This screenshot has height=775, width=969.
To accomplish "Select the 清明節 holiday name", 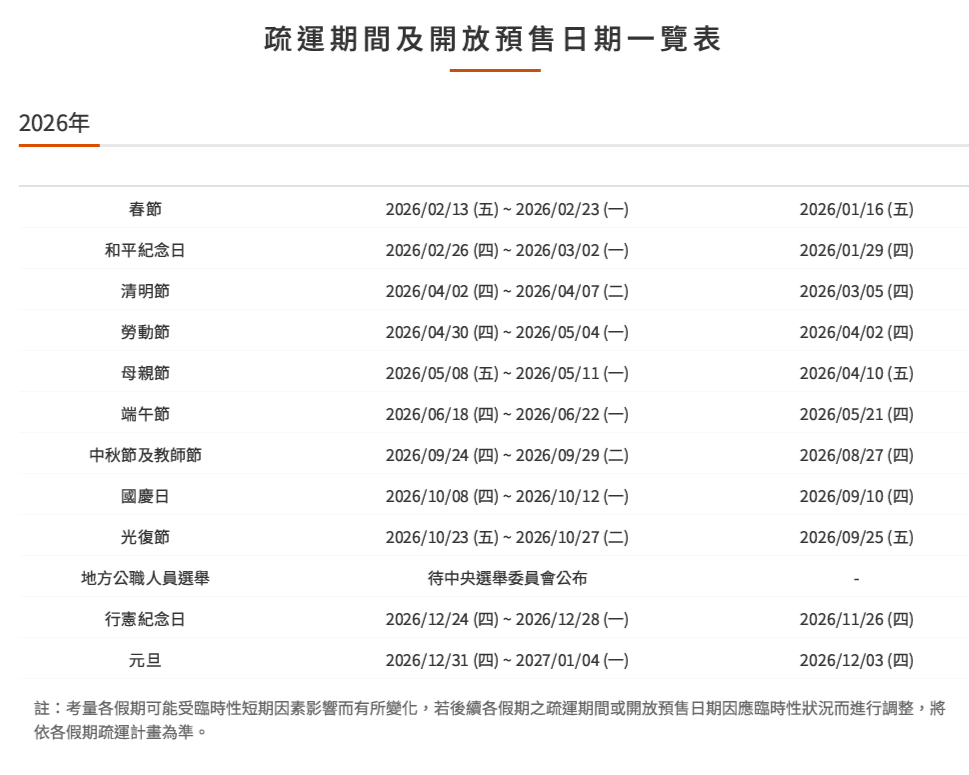I will tap(145, 292).
